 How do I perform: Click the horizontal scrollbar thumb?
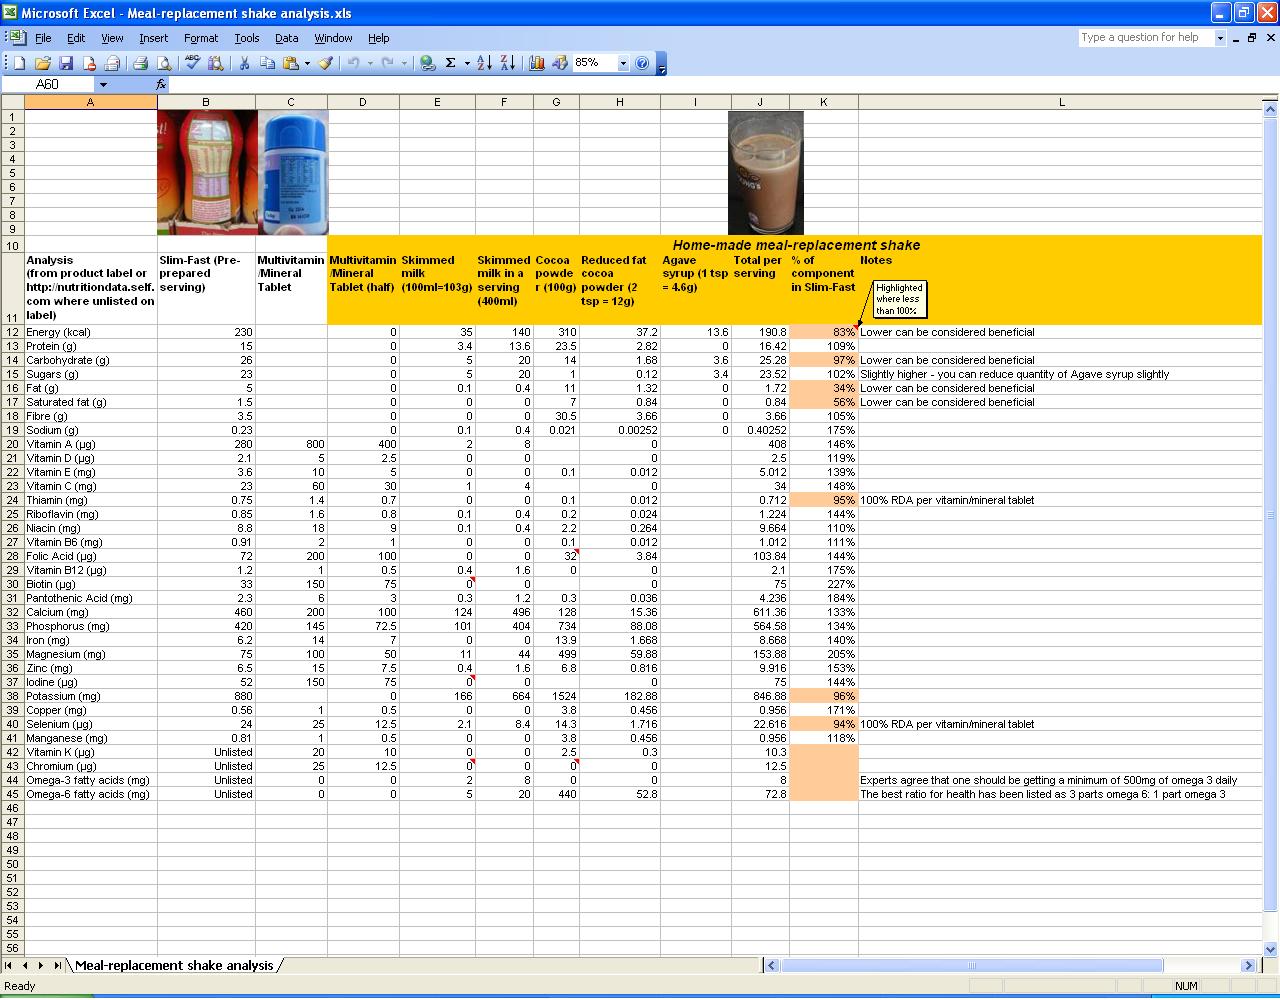pos(972,966)
